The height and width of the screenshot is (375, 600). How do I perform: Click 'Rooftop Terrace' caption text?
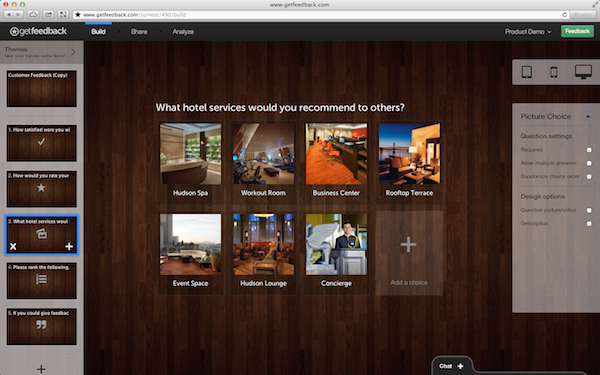[x=409, y=193]
